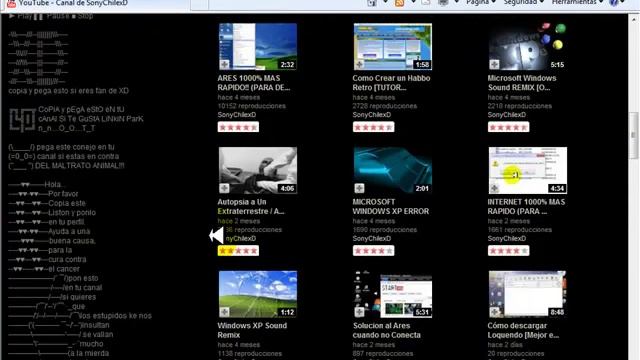Click thumbnail of Microsoft Windows Sound REMIX

(527, 47)
